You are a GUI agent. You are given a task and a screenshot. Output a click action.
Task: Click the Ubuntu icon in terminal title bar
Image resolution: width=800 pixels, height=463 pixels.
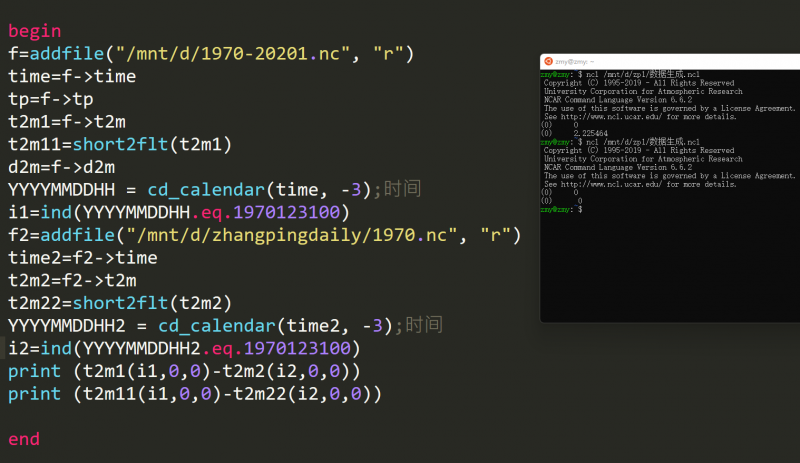pyautogui.click(x=546, y=62)
